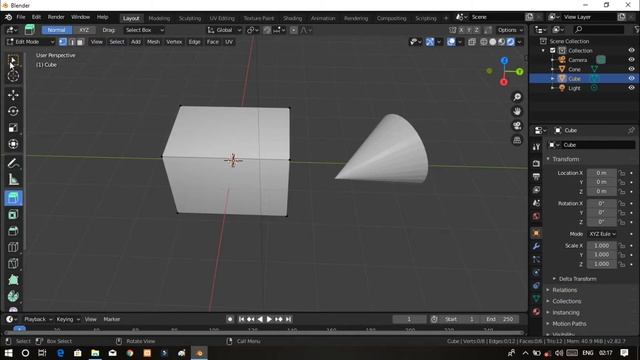Open the Render properties tab icon
The height and width of the screenshot is (360, 640).
[536, 163]
